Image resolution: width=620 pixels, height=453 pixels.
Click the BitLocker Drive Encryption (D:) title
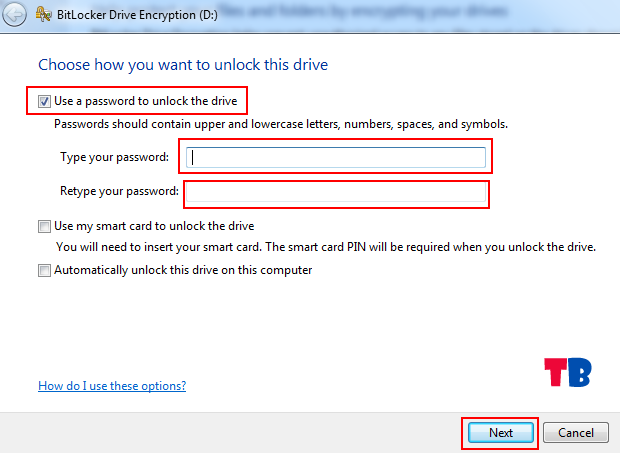coord(137,15)
